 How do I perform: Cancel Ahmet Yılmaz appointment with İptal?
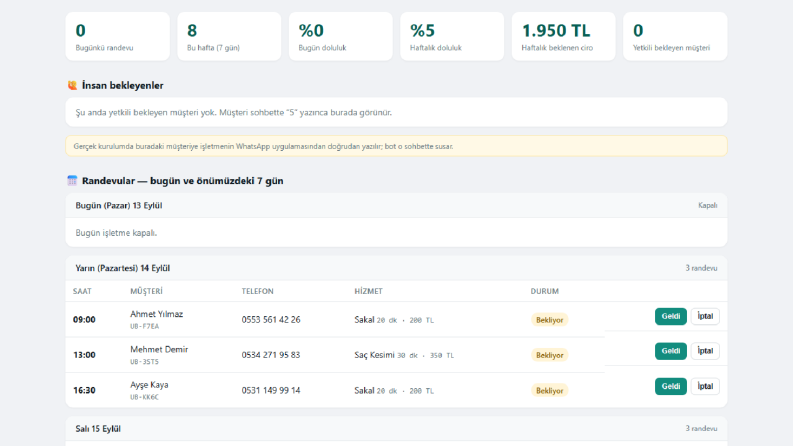tap(705, 316)
